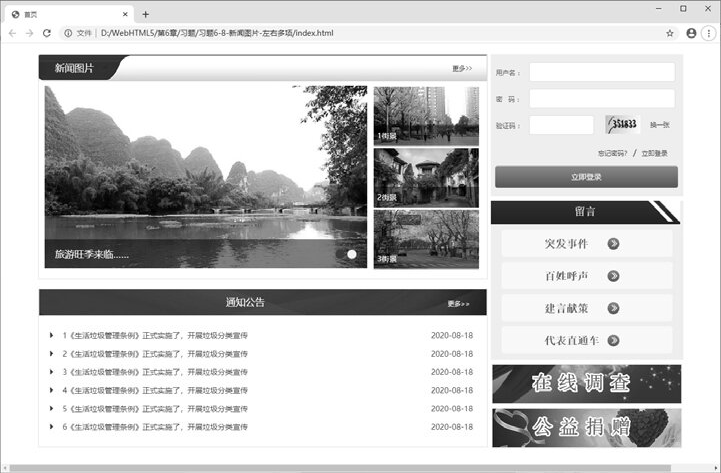721x473 pixels.
Task: Focus the 用户名 input field
Action: 602,72
